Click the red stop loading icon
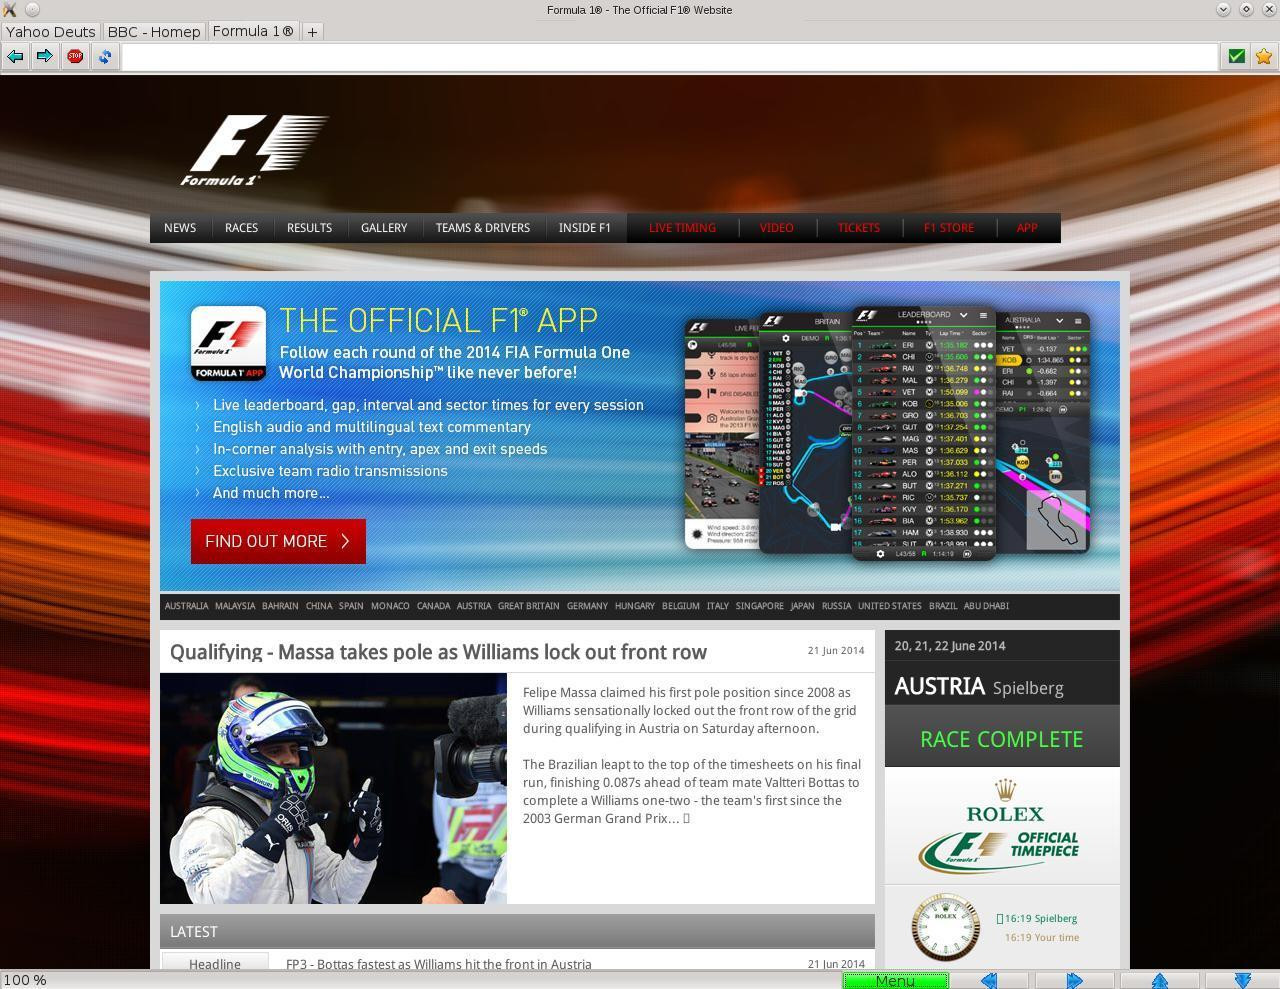 [75, 57]
